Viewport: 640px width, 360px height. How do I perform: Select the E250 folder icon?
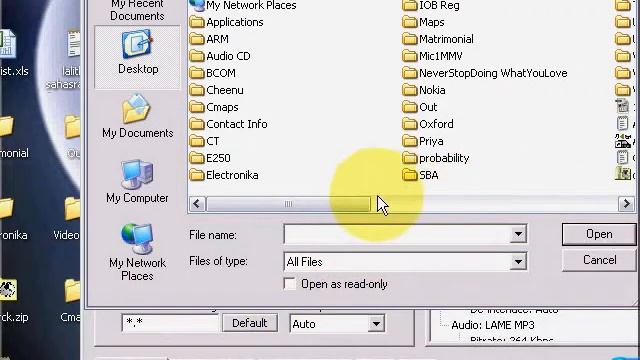tap(197, 158)
